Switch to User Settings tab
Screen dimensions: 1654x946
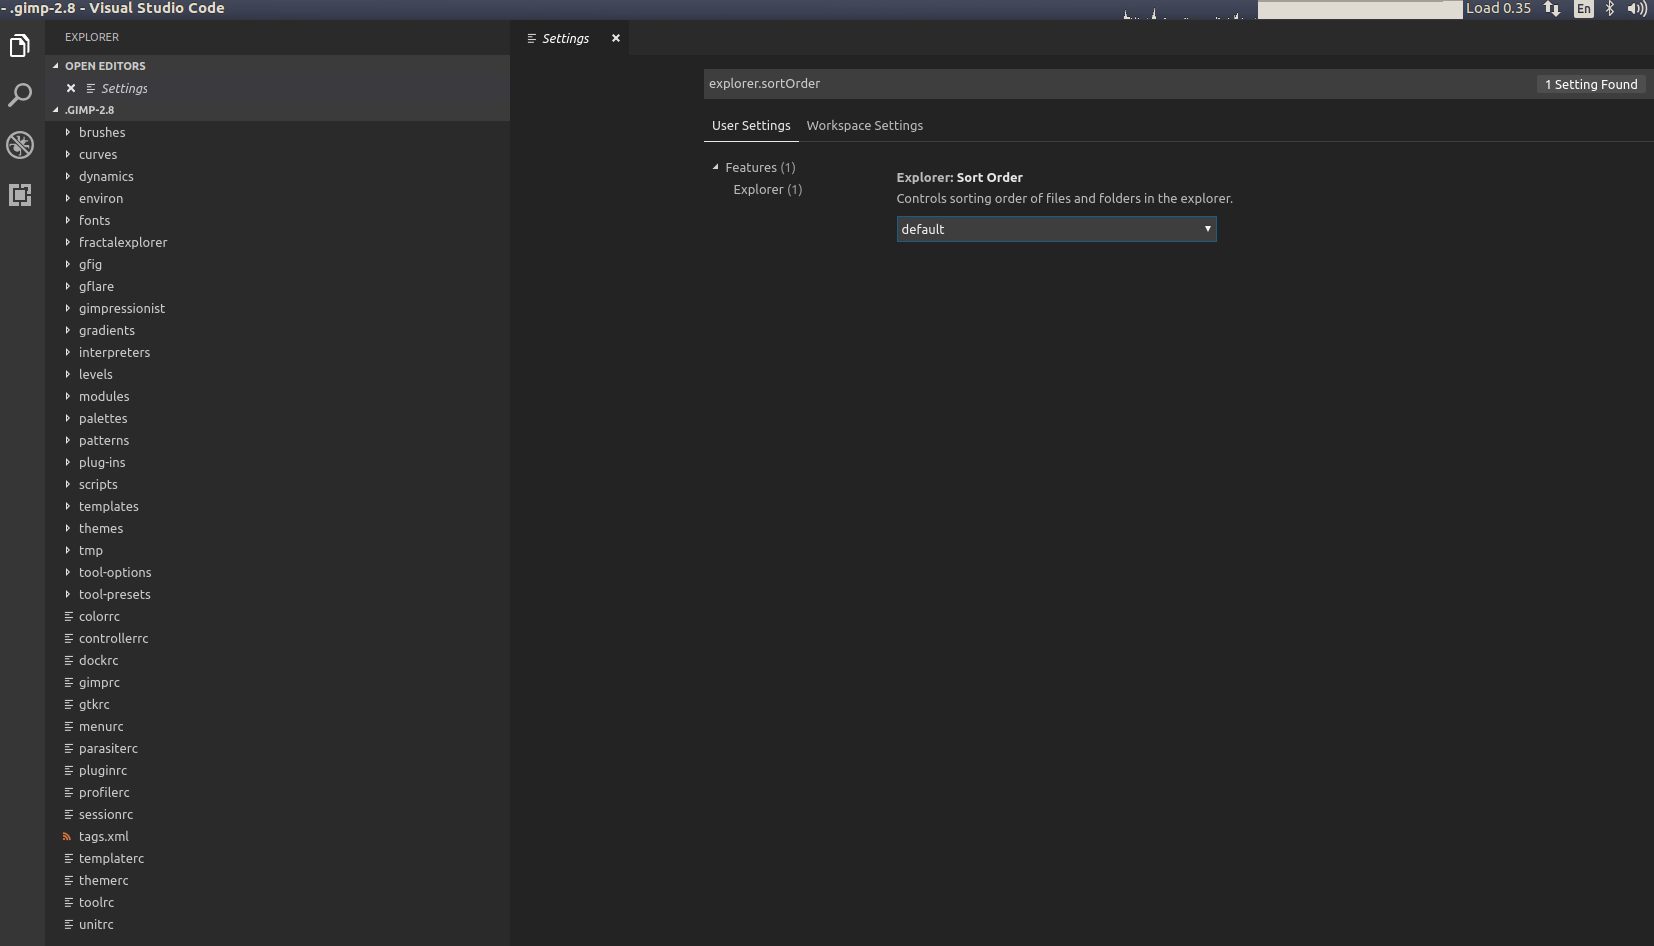751,125
